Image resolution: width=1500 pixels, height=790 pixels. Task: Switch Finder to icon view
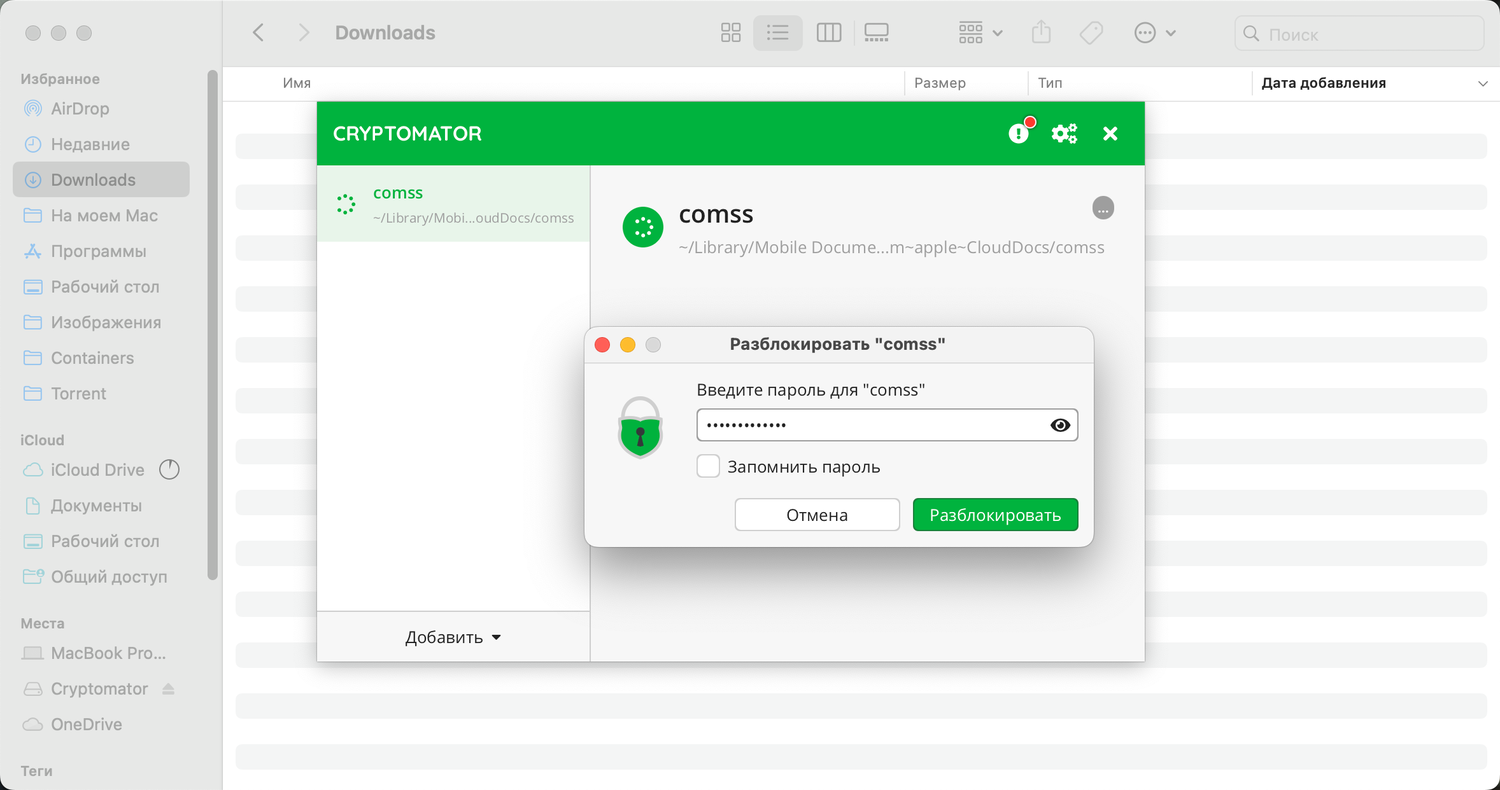click(731, 33)
